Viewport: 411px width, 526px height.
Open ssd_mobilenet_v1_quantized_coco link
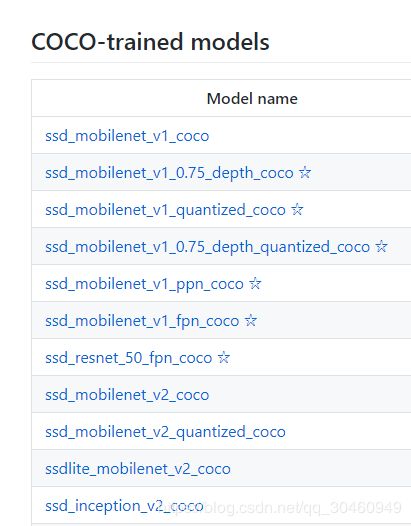(x=165, y=210)
